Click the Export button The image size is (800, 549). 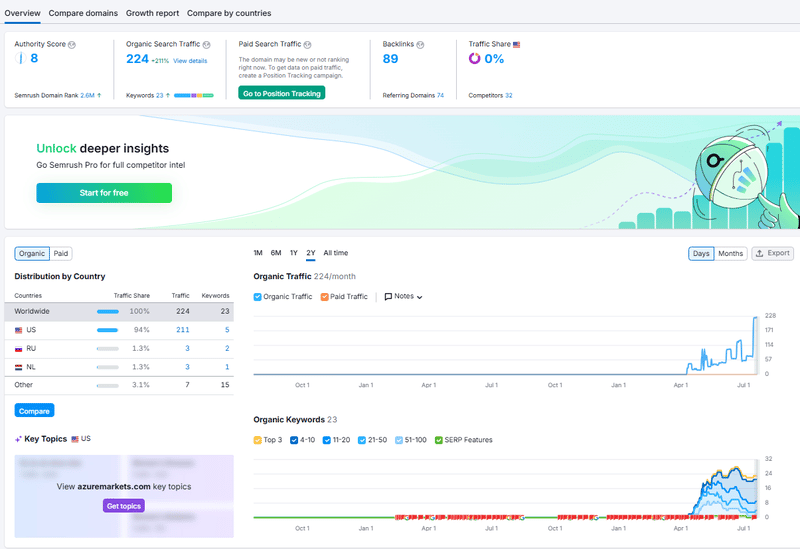772,254
